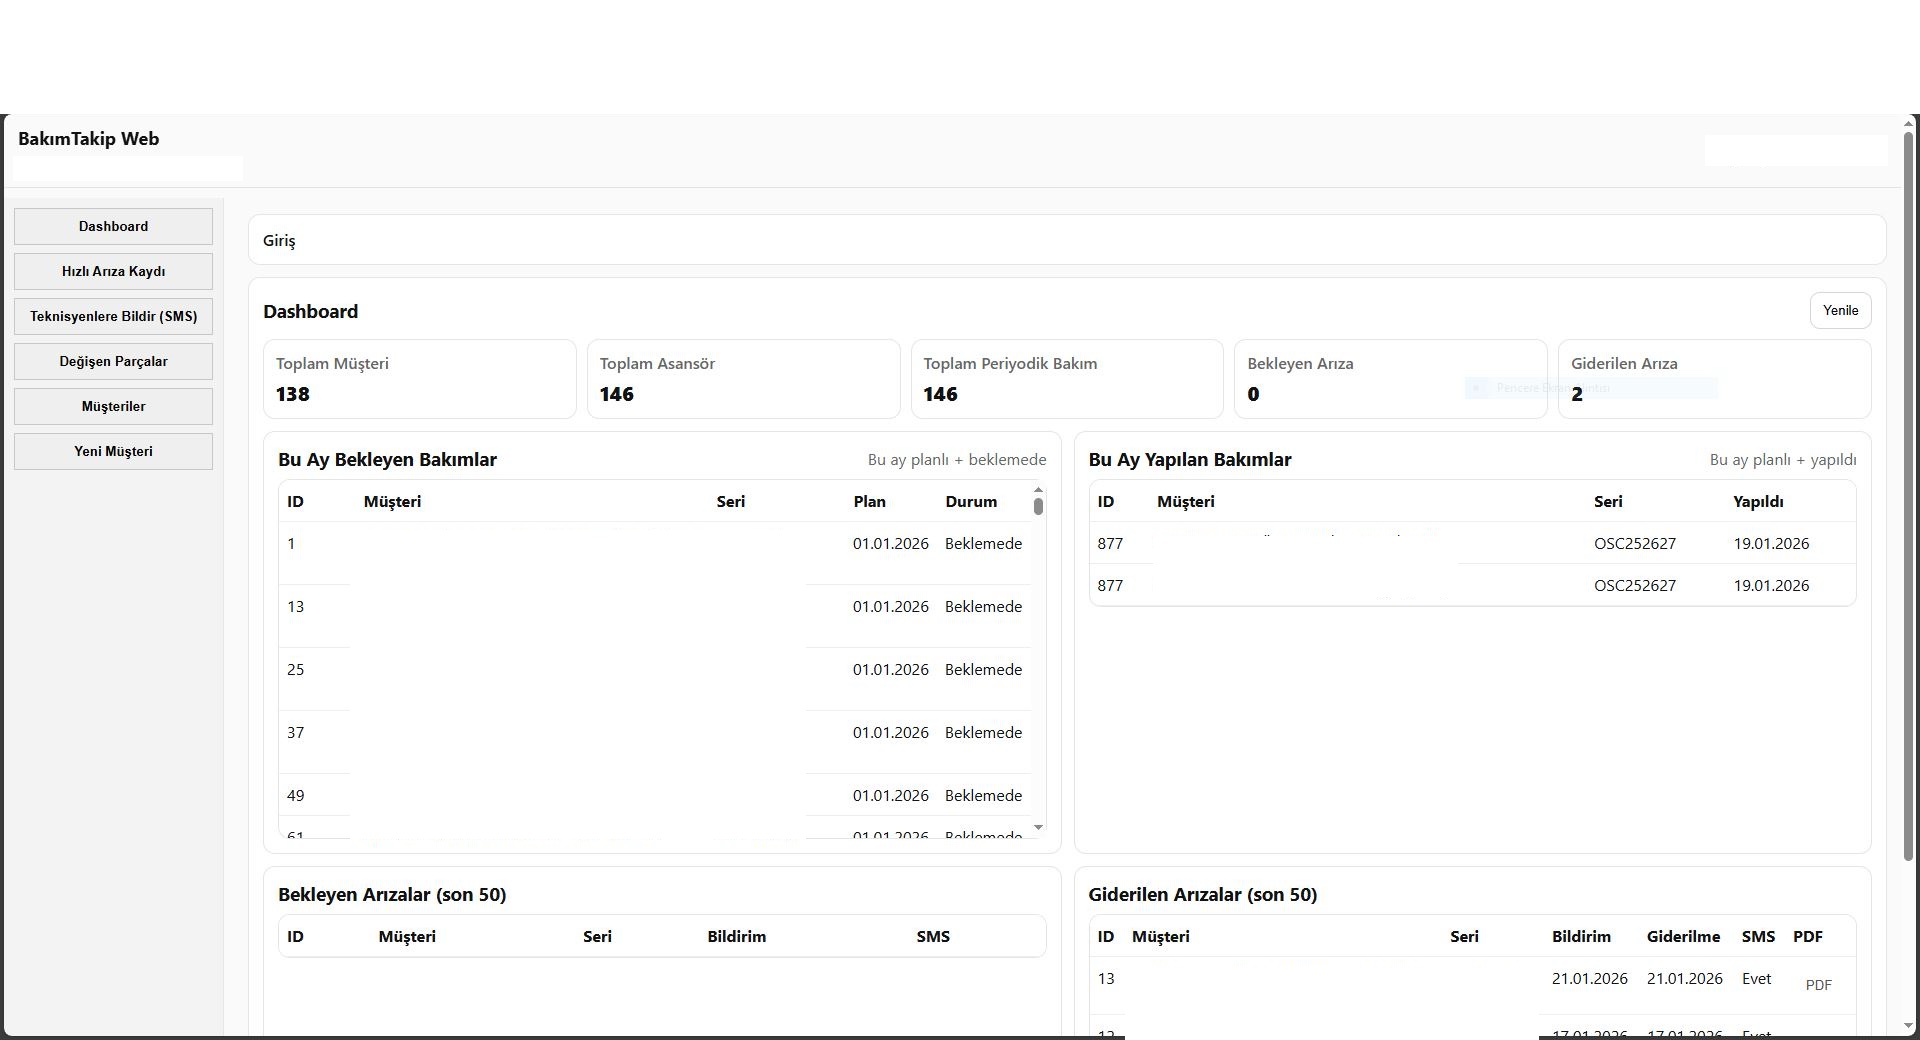Screen dimensions: 1920x1040
Task: Select the Toplam Asansör card
Action: tap(744, 379)
